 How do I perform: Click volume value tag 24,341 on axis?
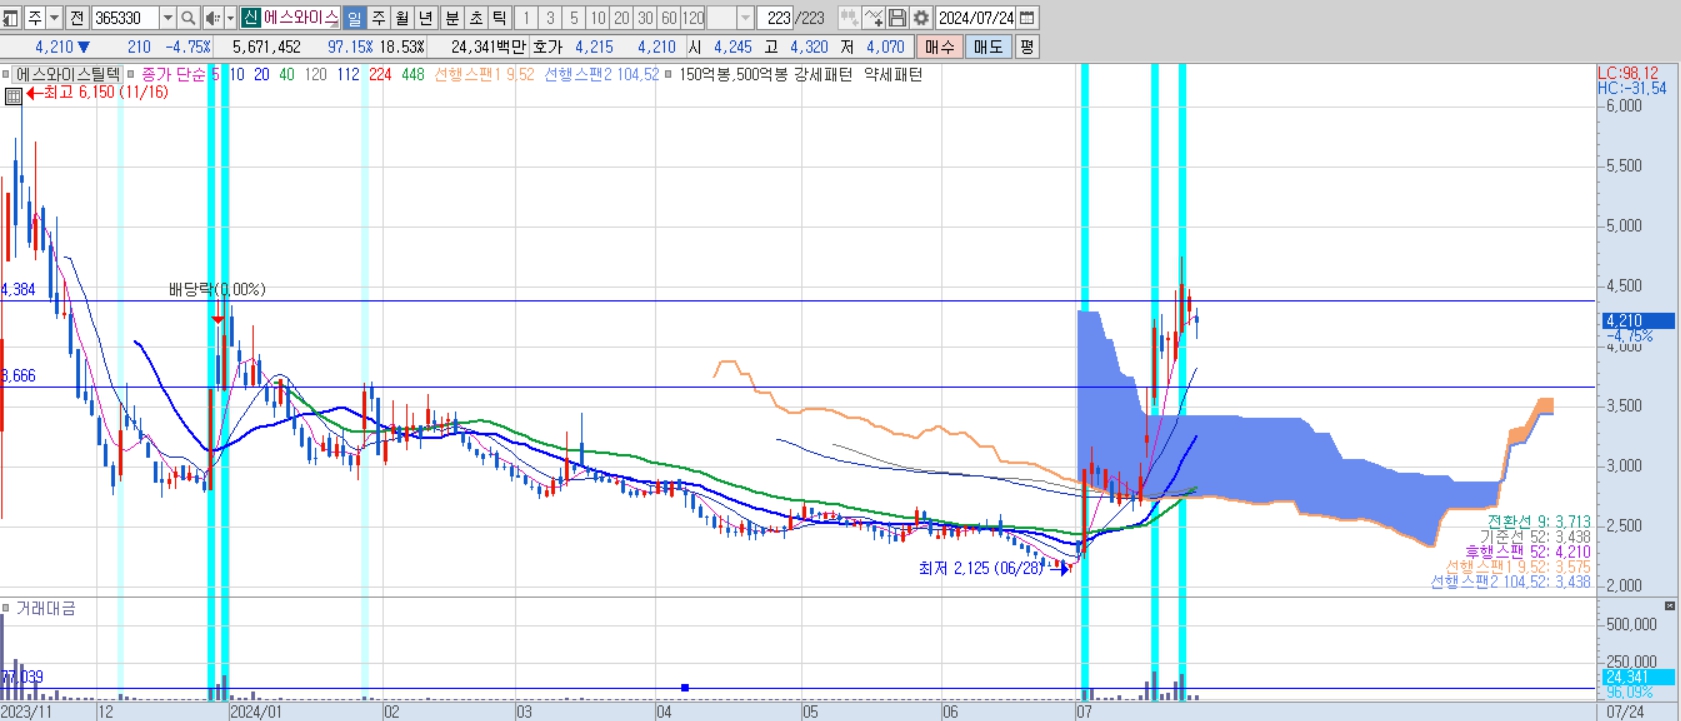[1638, 677]
